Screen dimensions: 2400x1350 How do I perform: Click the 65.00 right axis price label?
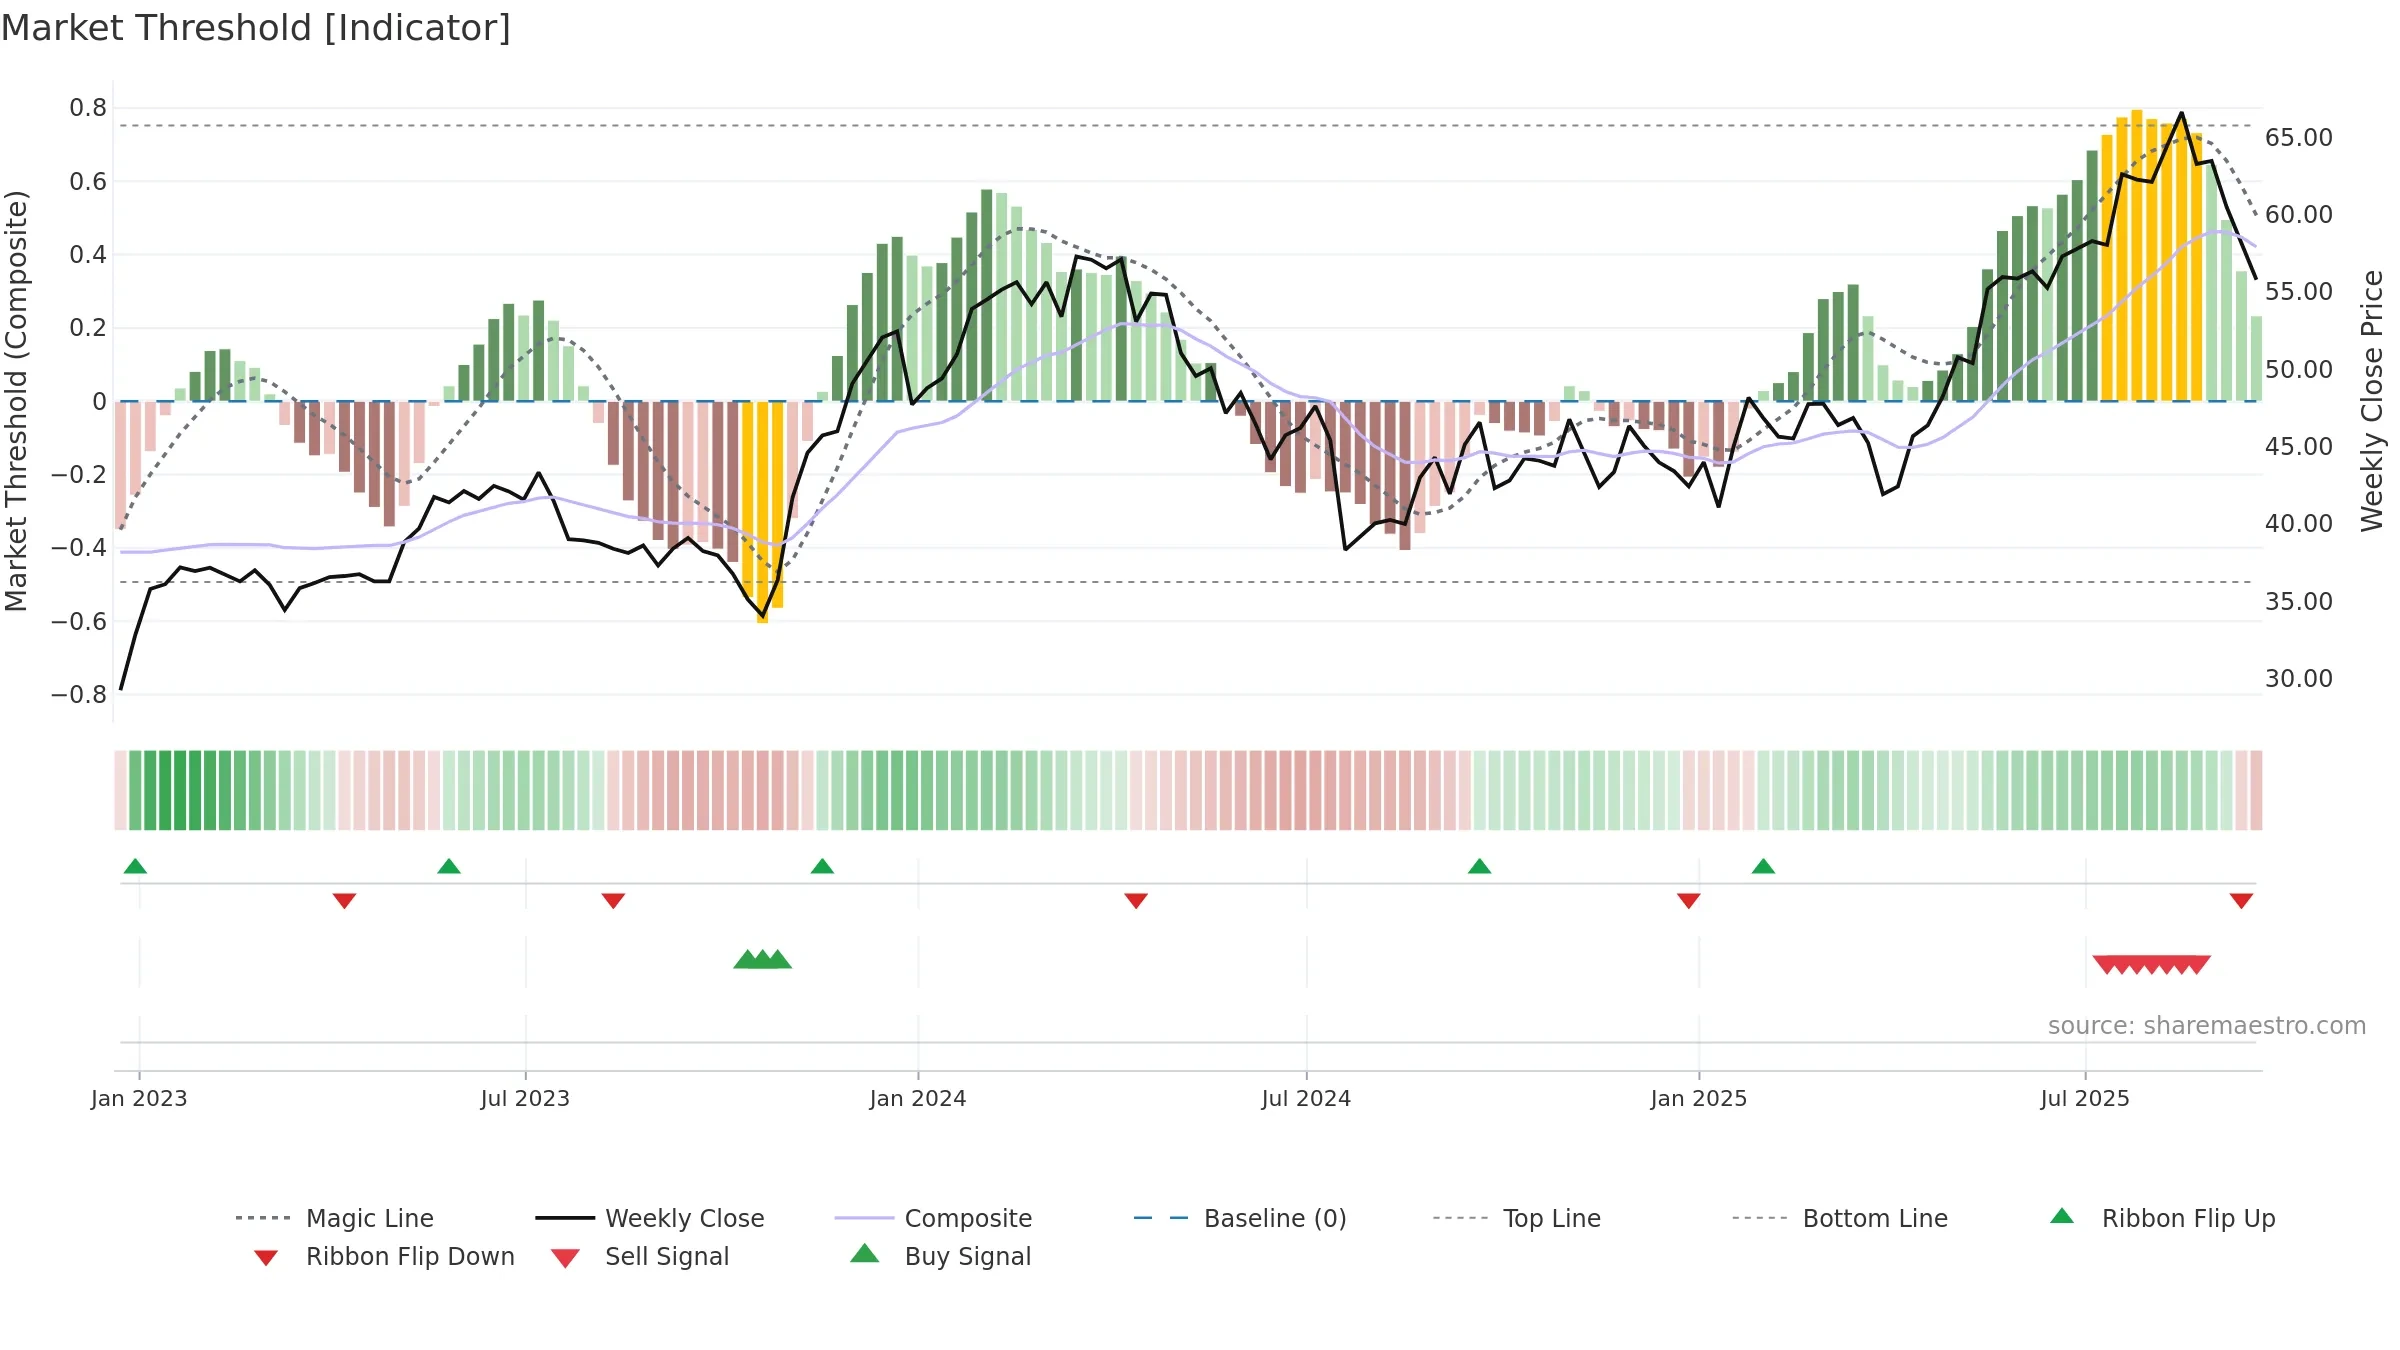2299,137
